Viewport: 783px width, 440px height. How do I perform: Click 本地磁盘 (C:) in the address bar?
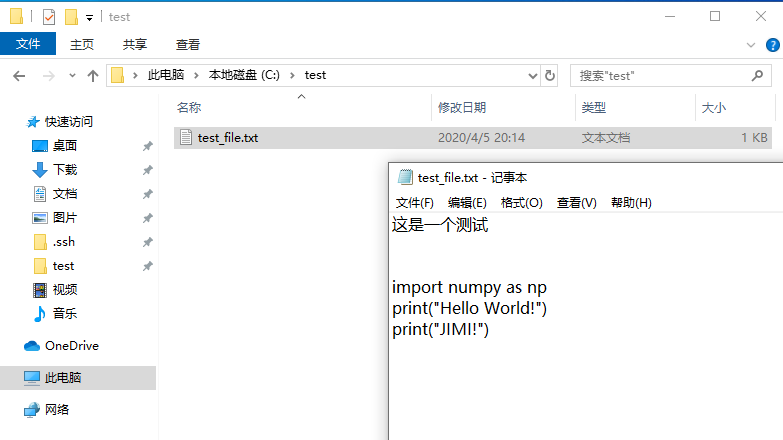[x=244, y=75]
